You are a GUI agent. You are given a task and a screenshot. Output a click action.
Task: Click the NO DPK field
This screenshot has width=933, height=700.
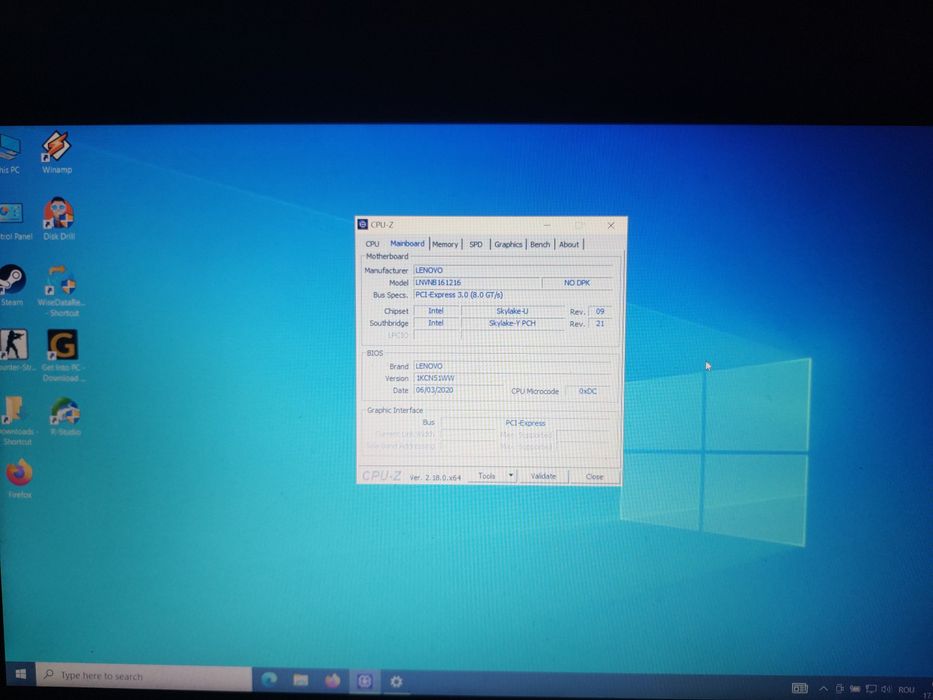[577, 283]
